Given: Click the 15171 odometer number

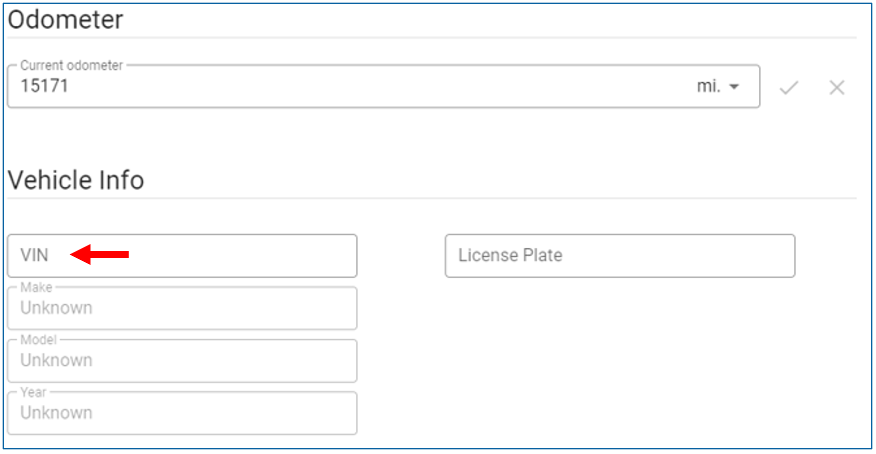Looking at the screenshot, I should point(44,86).
